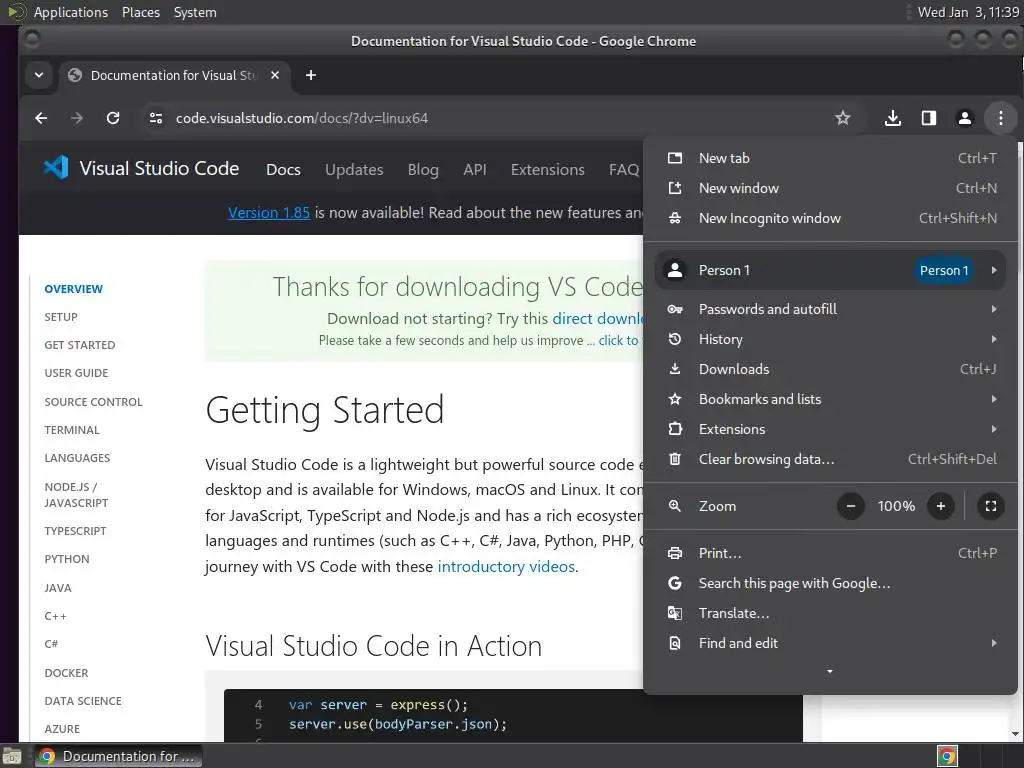Close the Chrome three-dot menu button

pyautogui.click(x=1000, y=118)
